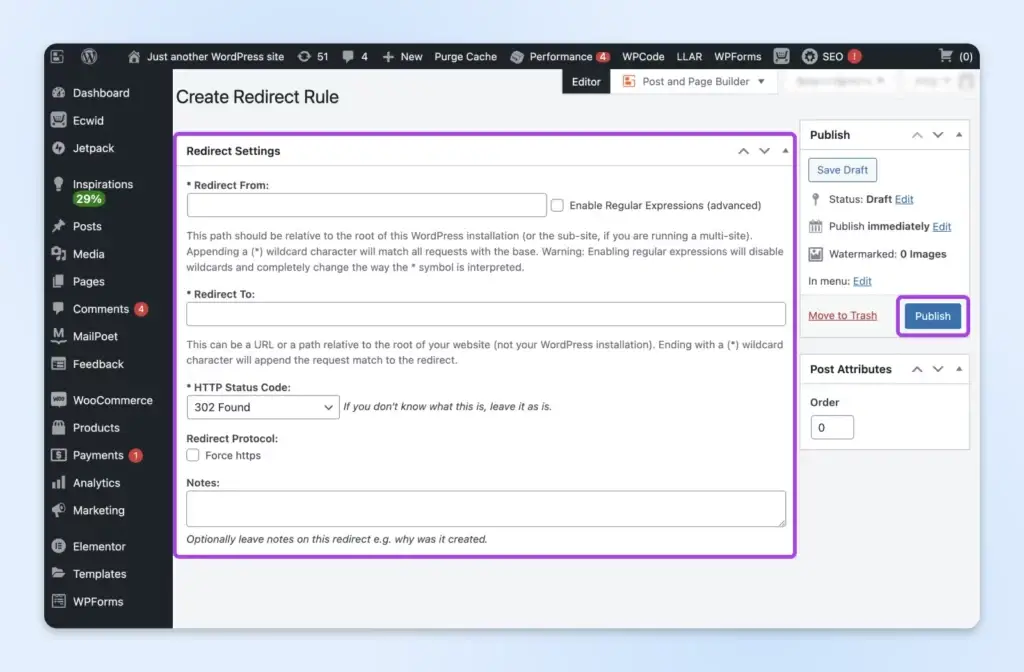Go to WooCommerce in the sidebar

click(112, 400)
